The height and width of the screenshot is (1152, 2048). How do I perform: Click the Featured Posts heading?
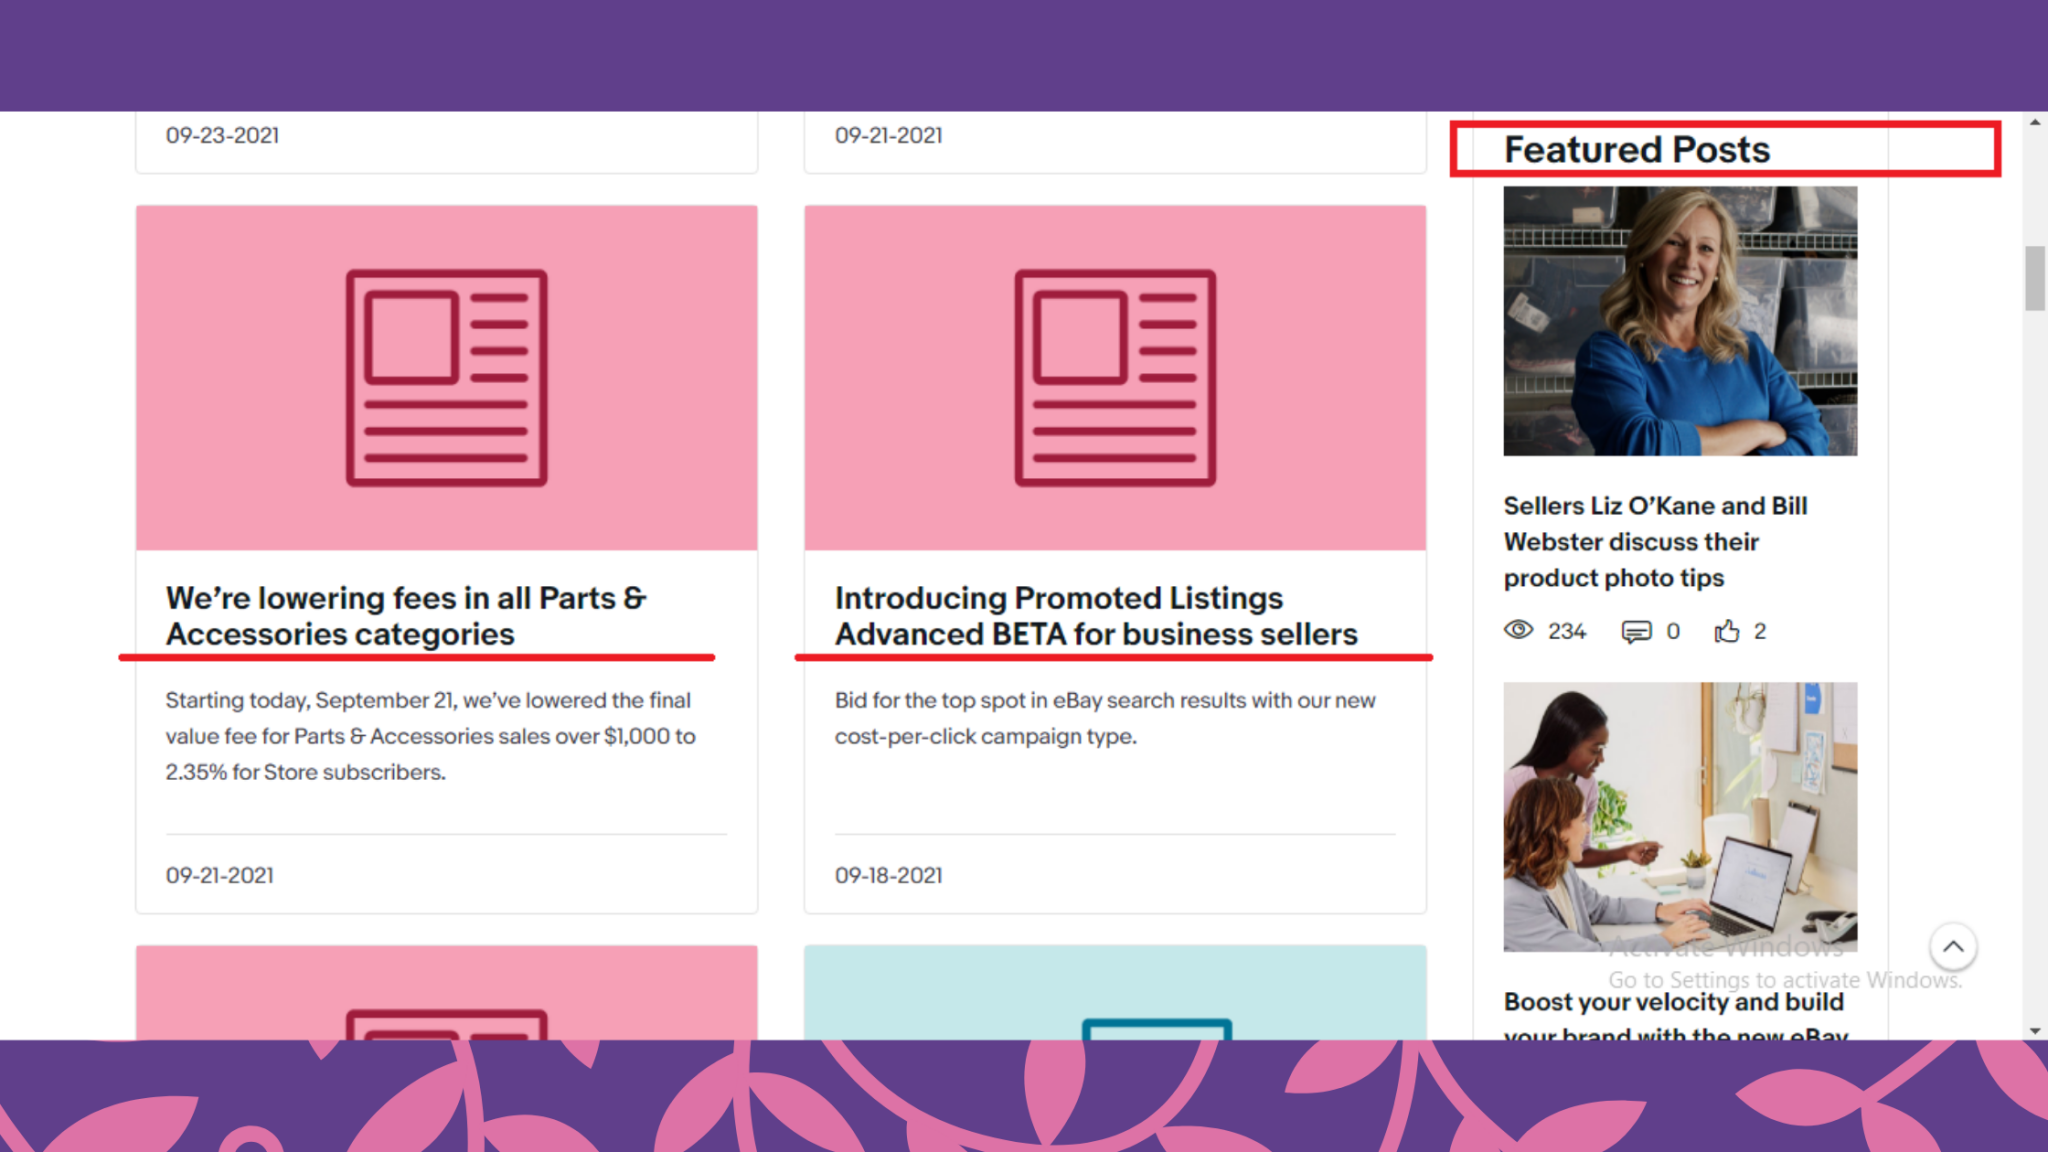(x=1636, y=150)
